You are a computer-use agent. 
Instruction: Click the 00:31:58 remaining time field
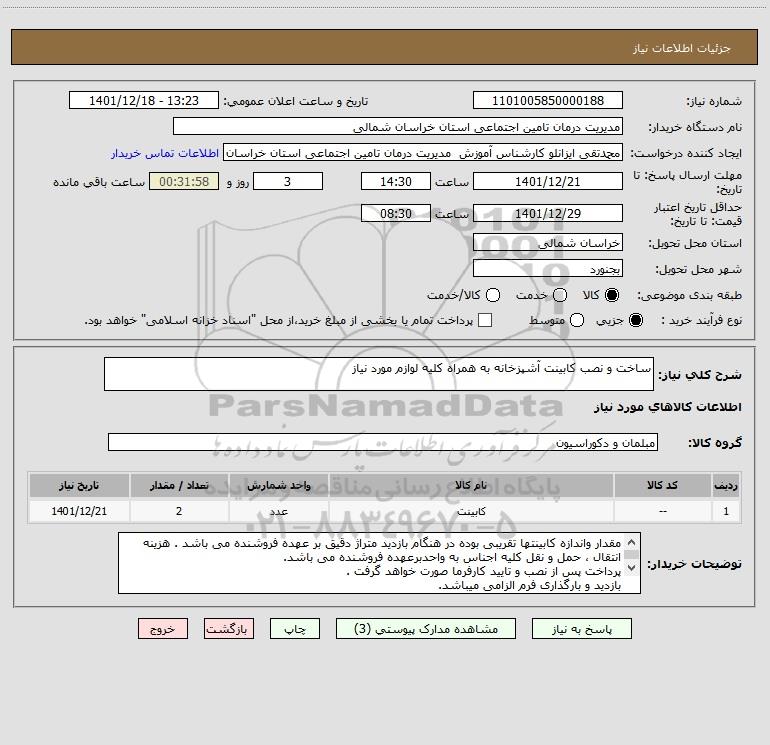click(184, 181)
